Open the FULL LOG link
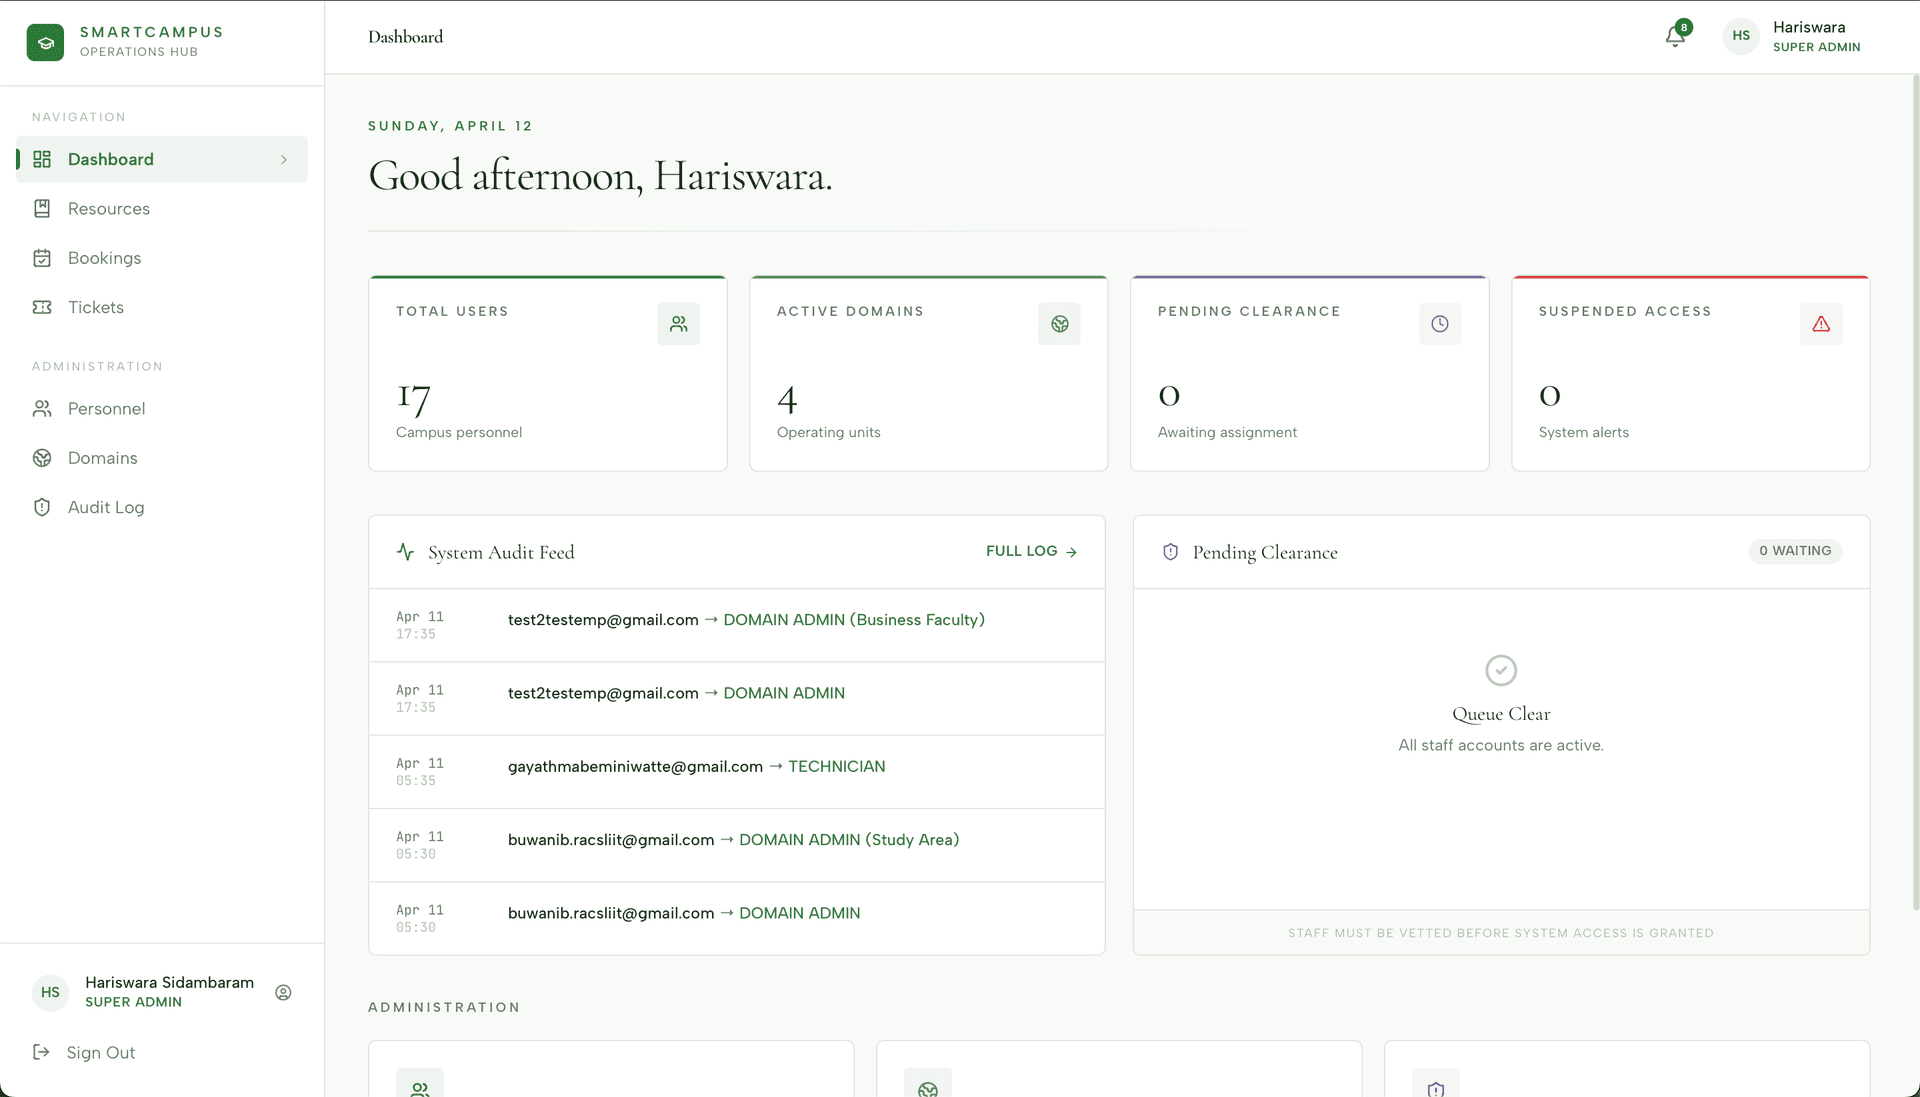1920x1097 pixels. click(1031, 551)
